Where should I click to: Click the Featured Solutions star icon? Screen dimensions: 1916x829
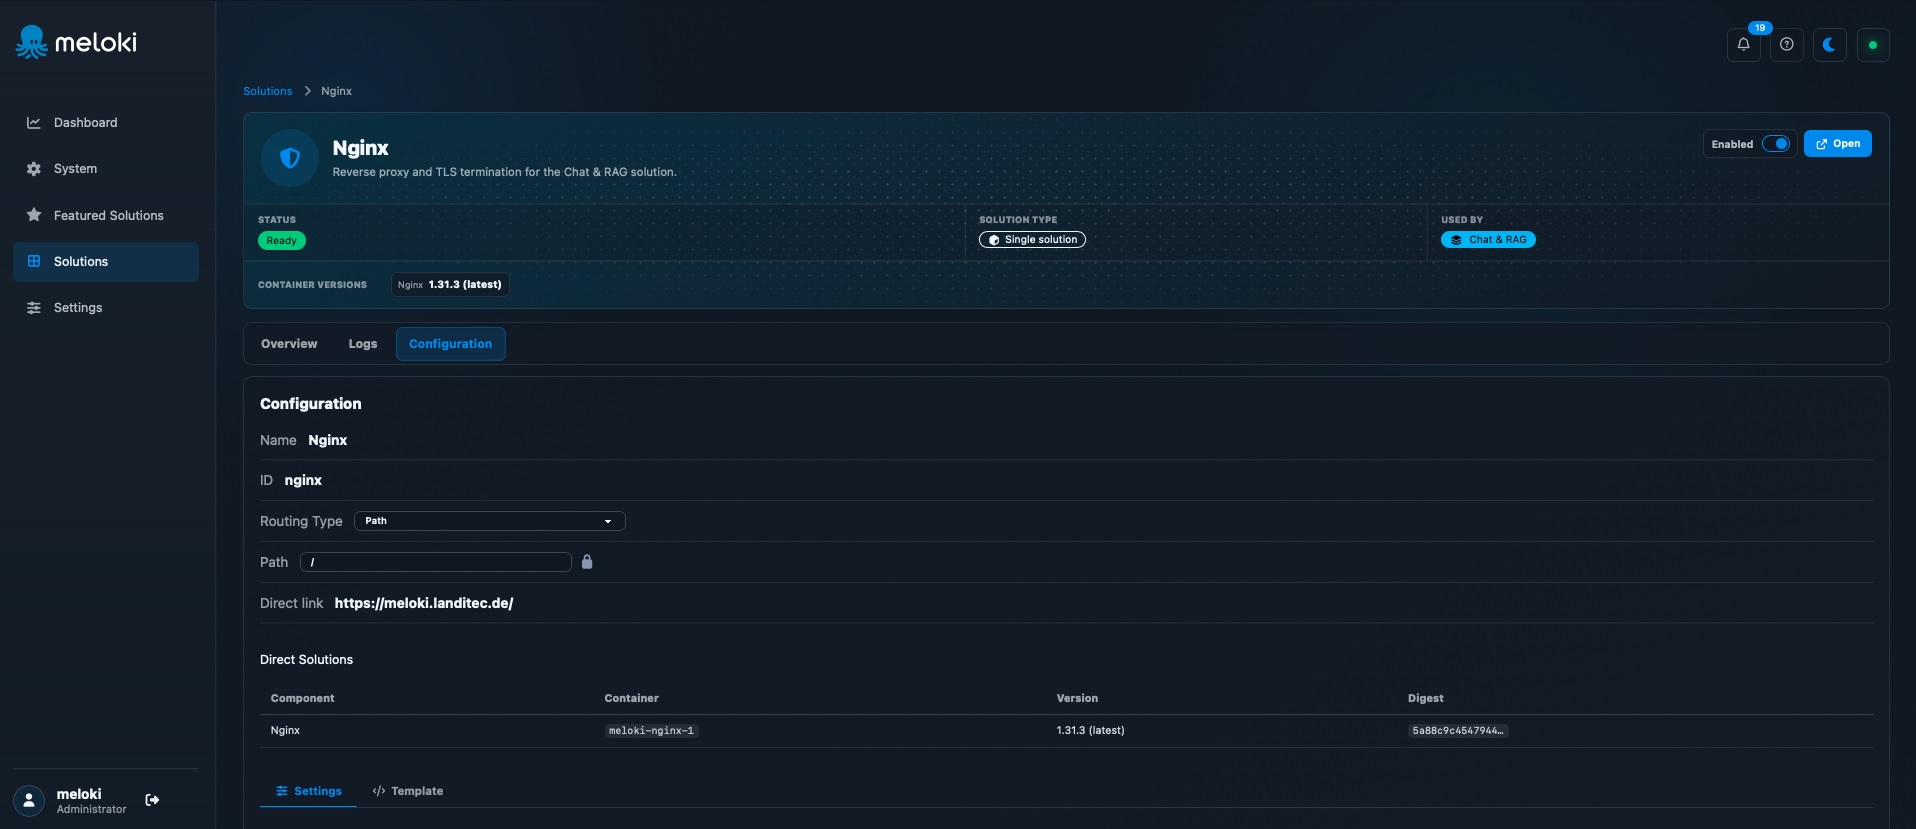pyautogui.click(x=34, y=215)
